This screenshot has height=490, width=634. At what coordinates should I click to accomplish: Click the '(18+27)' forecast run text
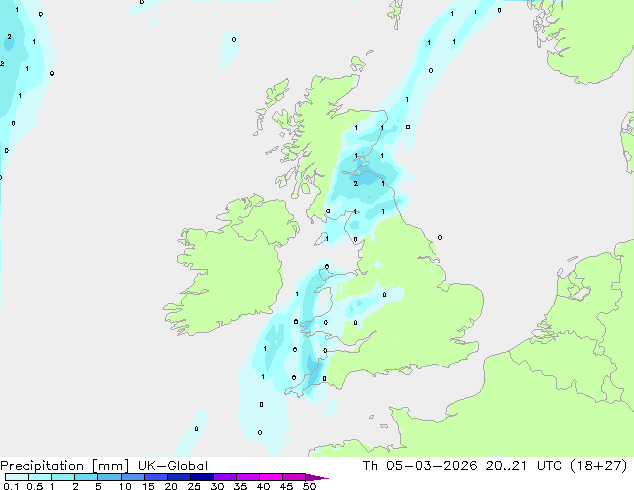tap(599, 466)
